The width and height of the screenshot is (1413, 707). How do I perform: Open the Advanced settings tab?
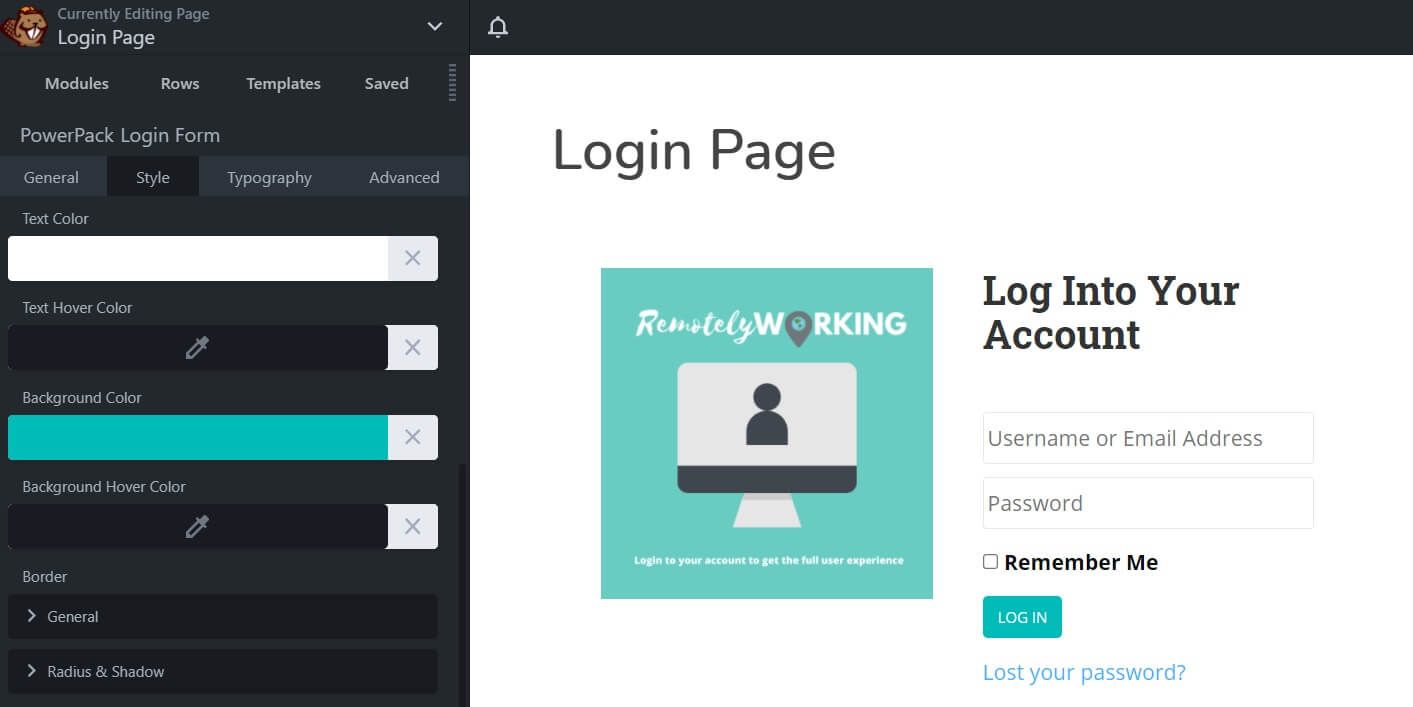coord(404,177)
